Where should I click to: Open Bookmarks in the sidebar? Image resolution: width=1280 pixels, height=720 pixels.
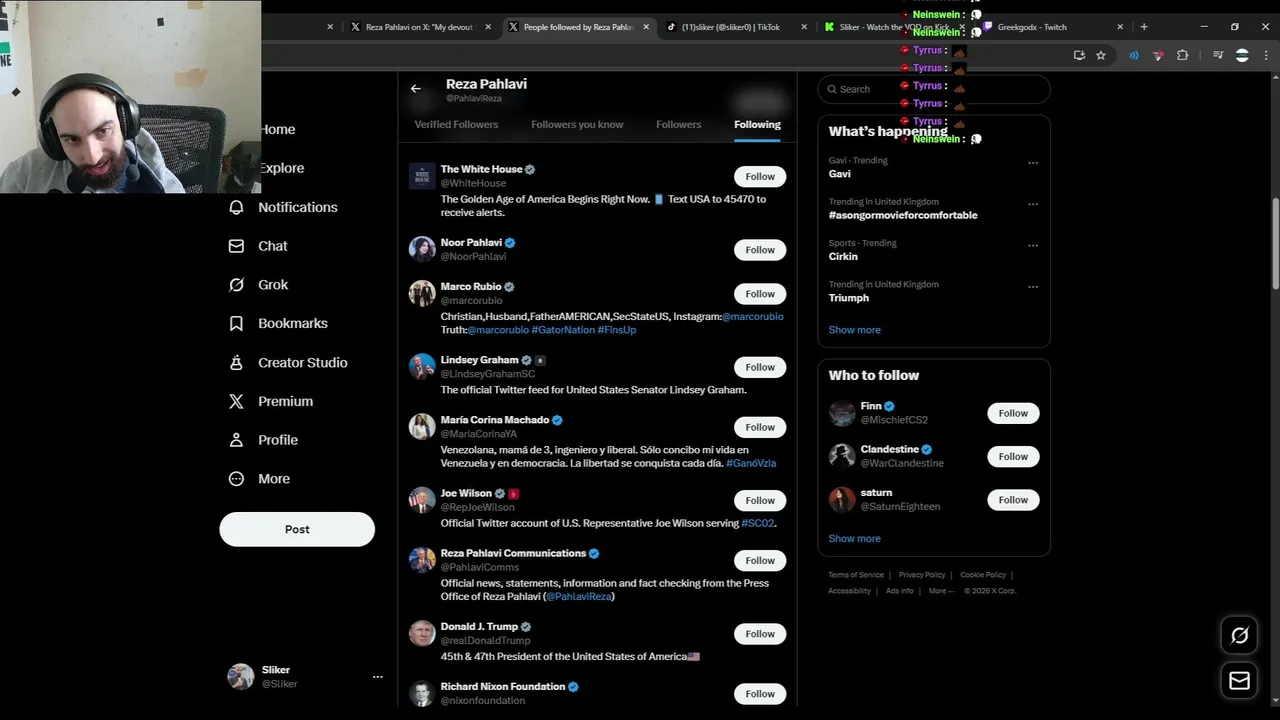click(278, 324)
